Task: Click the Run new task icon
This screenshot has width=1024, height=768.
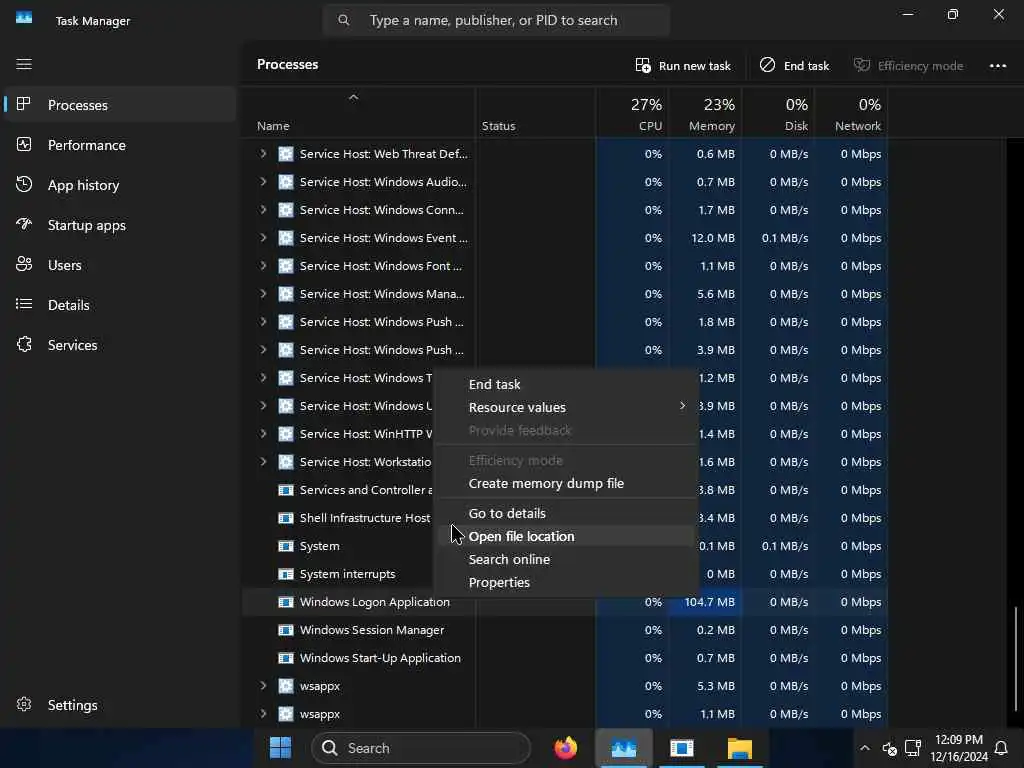Action: [643, 65]
